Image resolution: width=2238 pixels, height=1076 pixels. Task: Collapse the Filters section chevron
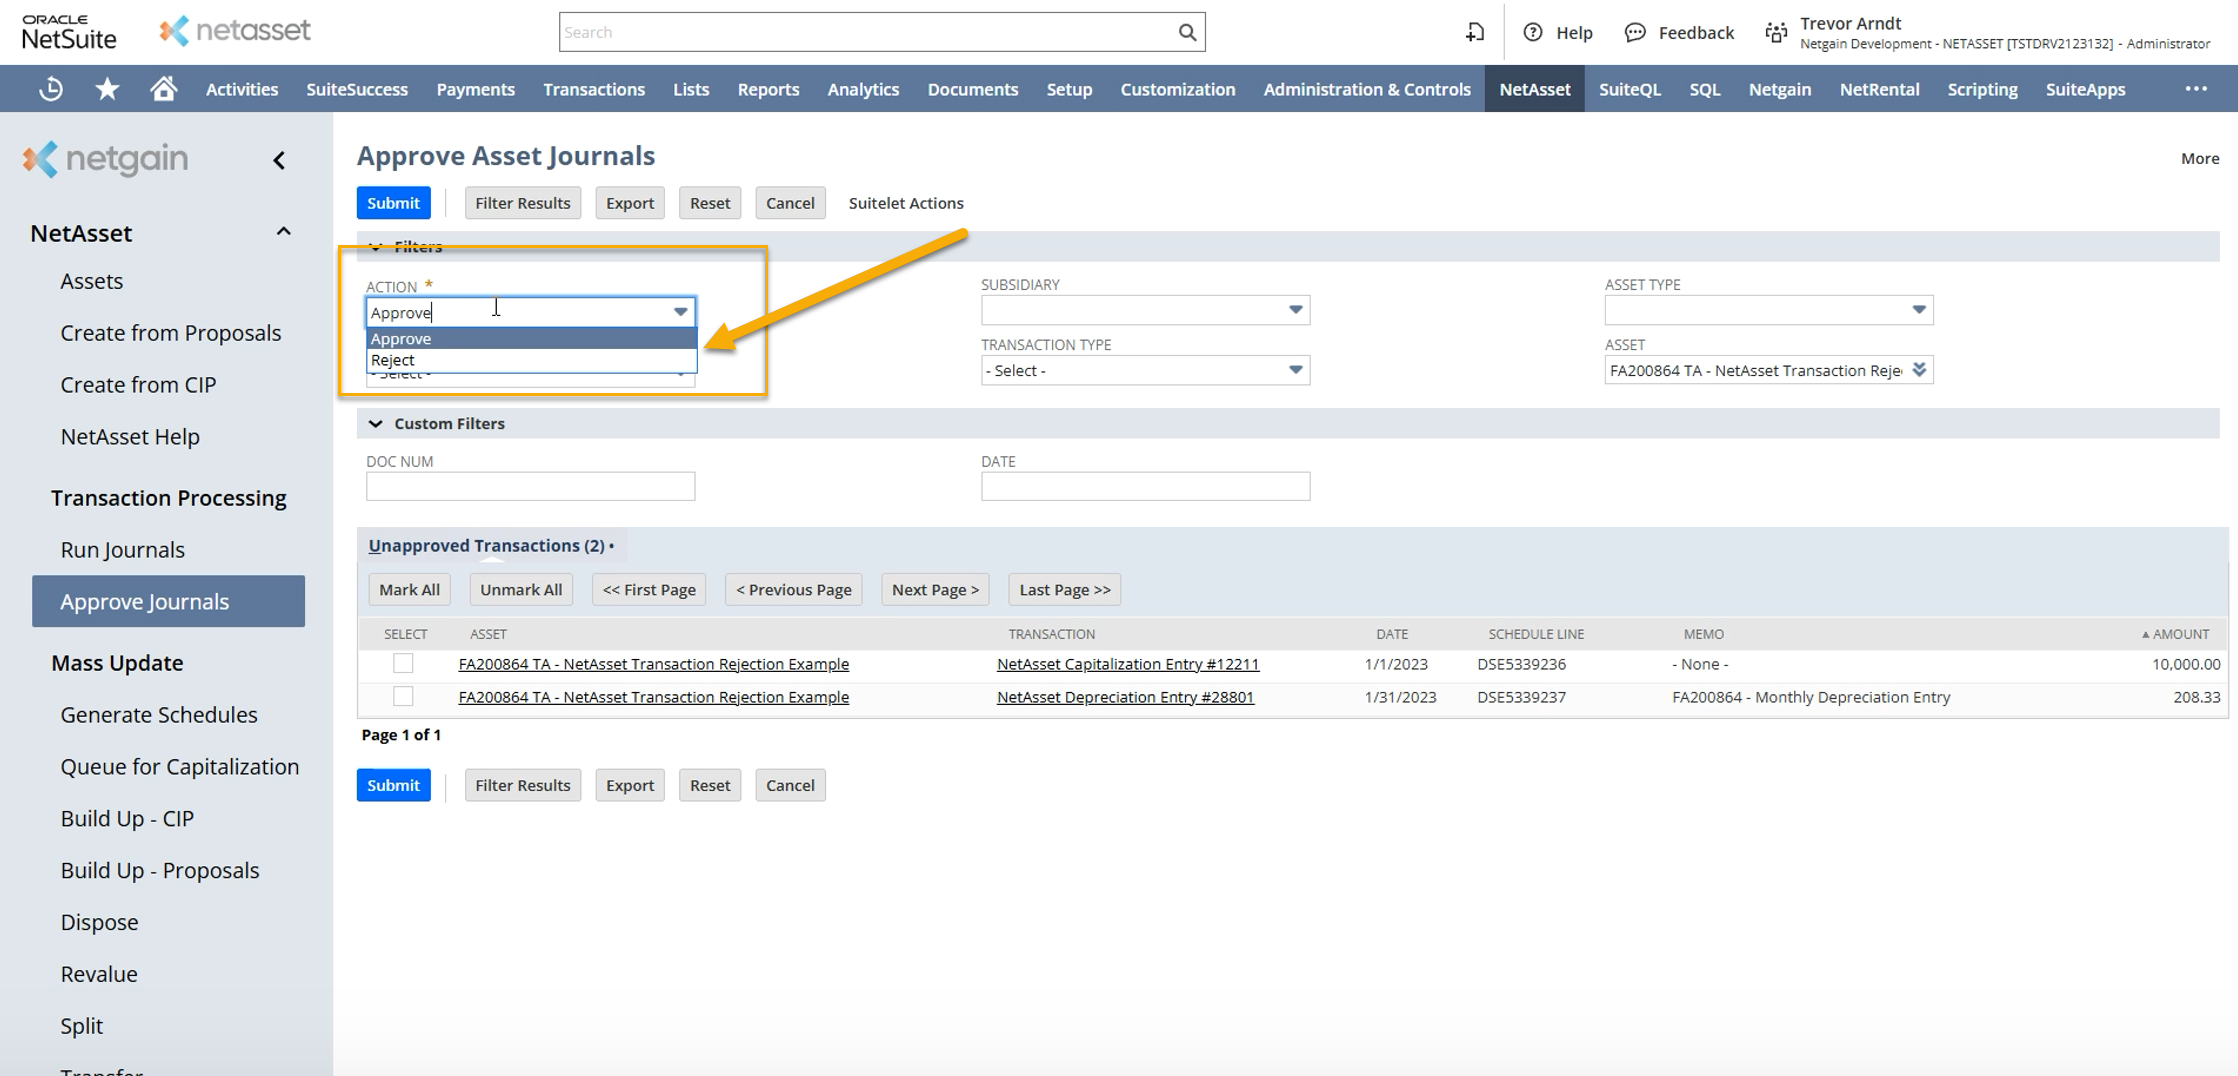pyautogui.click(x=375, y=246)
